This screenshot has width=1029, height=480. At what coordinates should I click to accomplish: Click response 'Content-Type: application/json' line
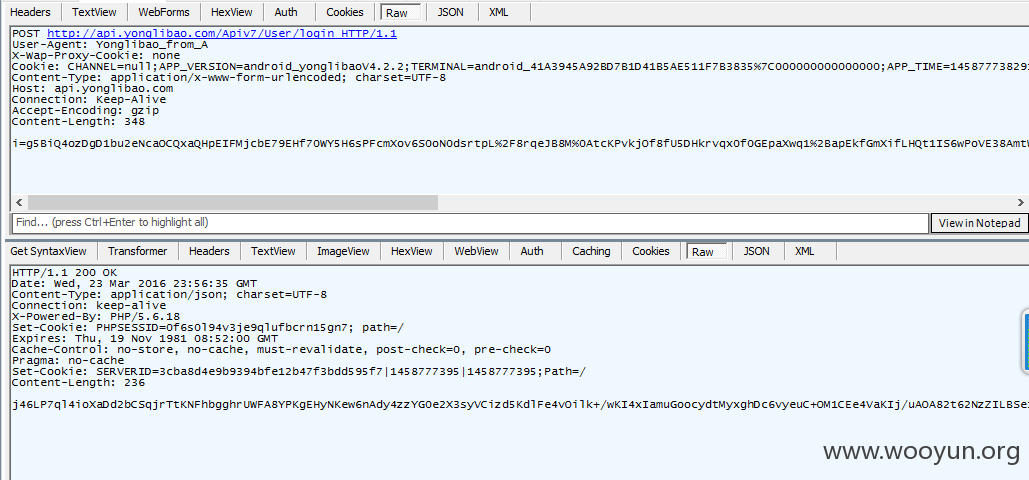click(x=169, y=295)
